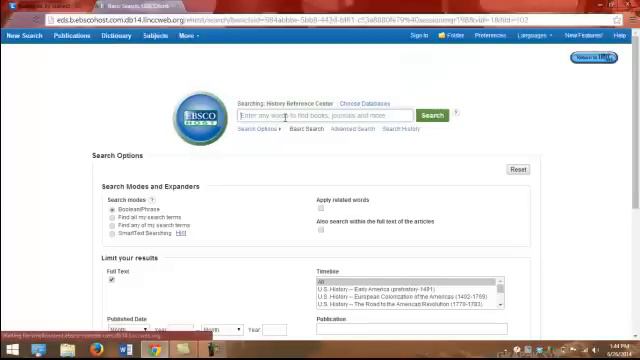Click the green Search button

(x=432, y=116)
